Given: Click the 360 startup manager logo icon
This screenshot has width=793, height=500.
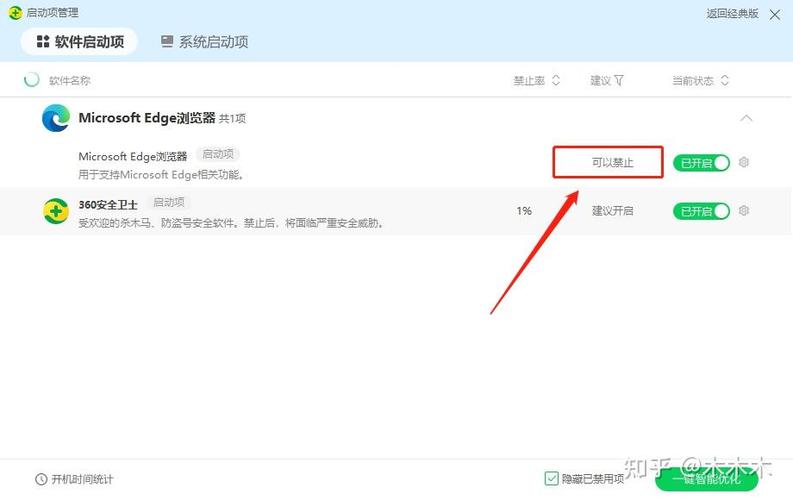Looking at the screenshot, I should tap(15, 13).
